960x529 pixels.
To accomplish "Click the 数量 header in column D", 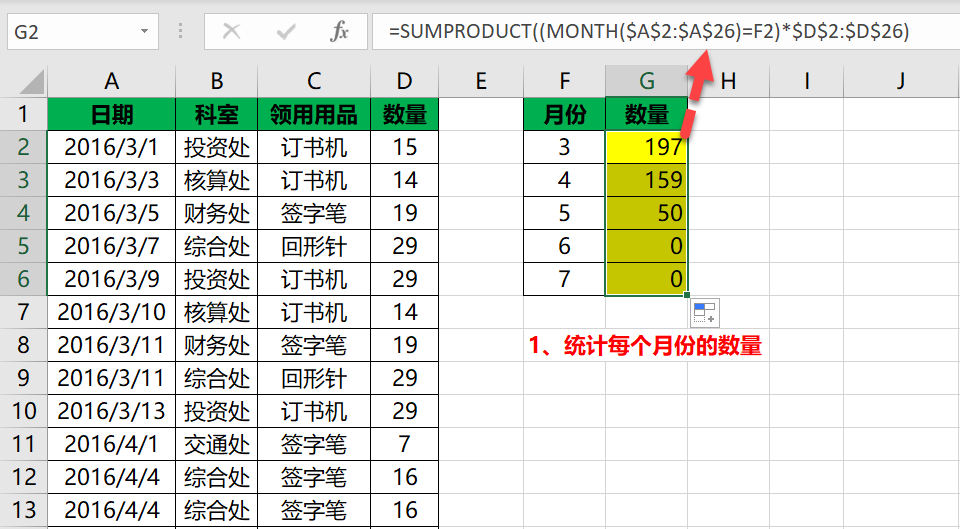I will tap(404, 114).
